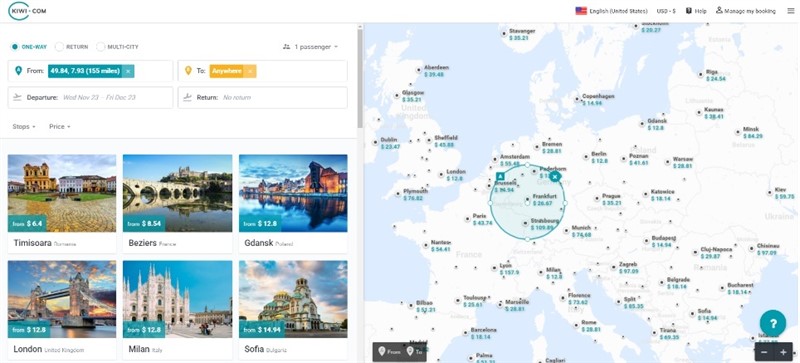Select the Return trip option
The image size is (800, 363).
[x=72, y=46]
